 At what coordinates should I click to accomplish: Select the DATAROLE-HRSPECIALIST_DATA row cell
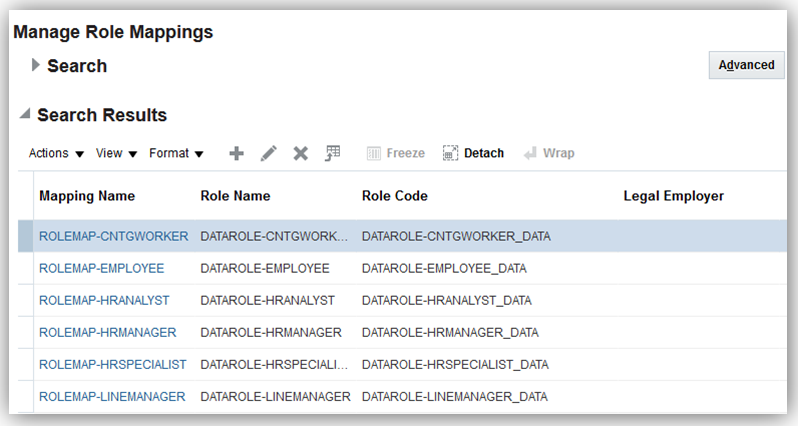(x=455, y=364)
